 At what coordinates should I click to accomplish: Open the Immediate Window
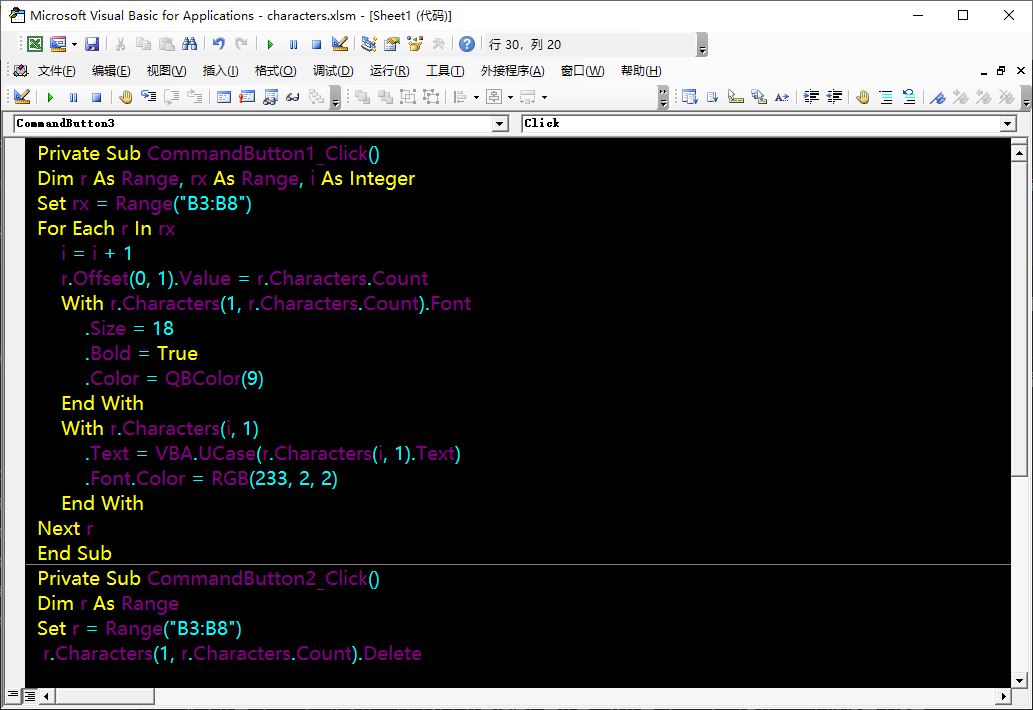pyautogui.click(x=247, y=97)
